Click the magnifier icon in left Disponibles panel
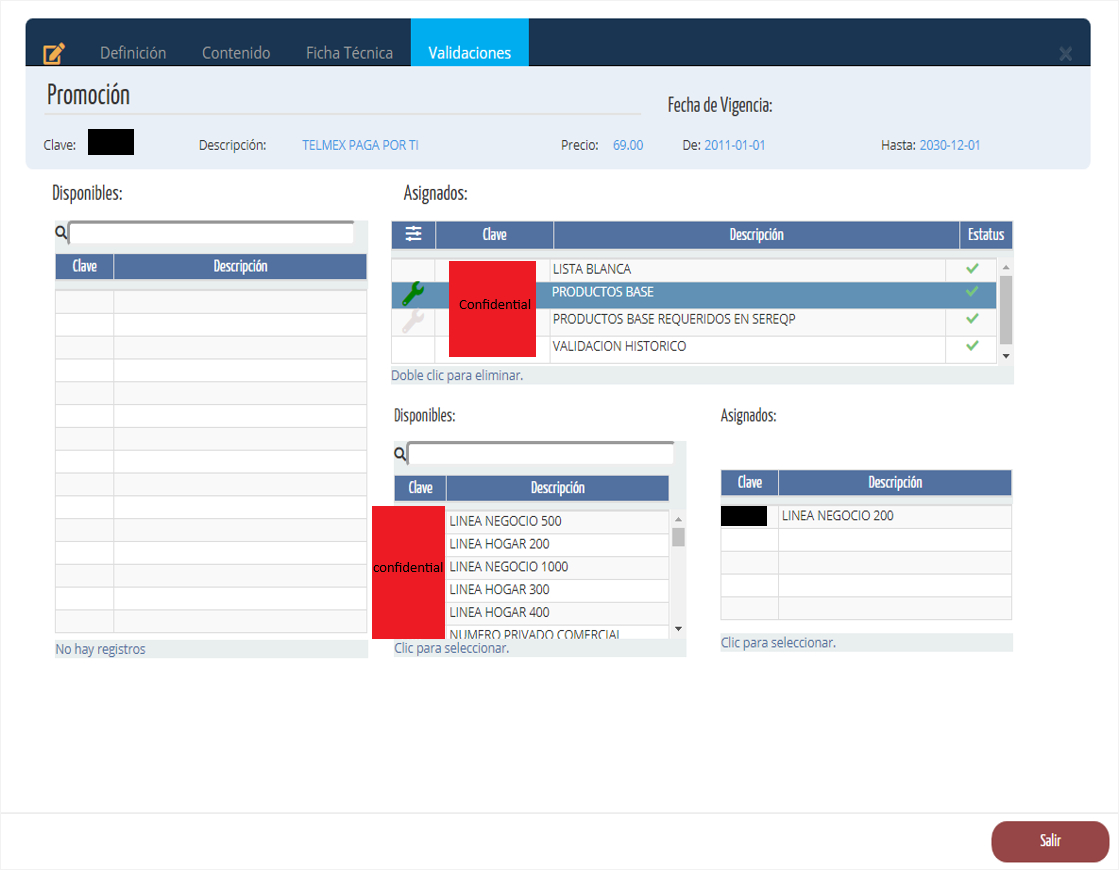Image resolution: width=1119 pixels, height=870 pixels. click(61, 233)
